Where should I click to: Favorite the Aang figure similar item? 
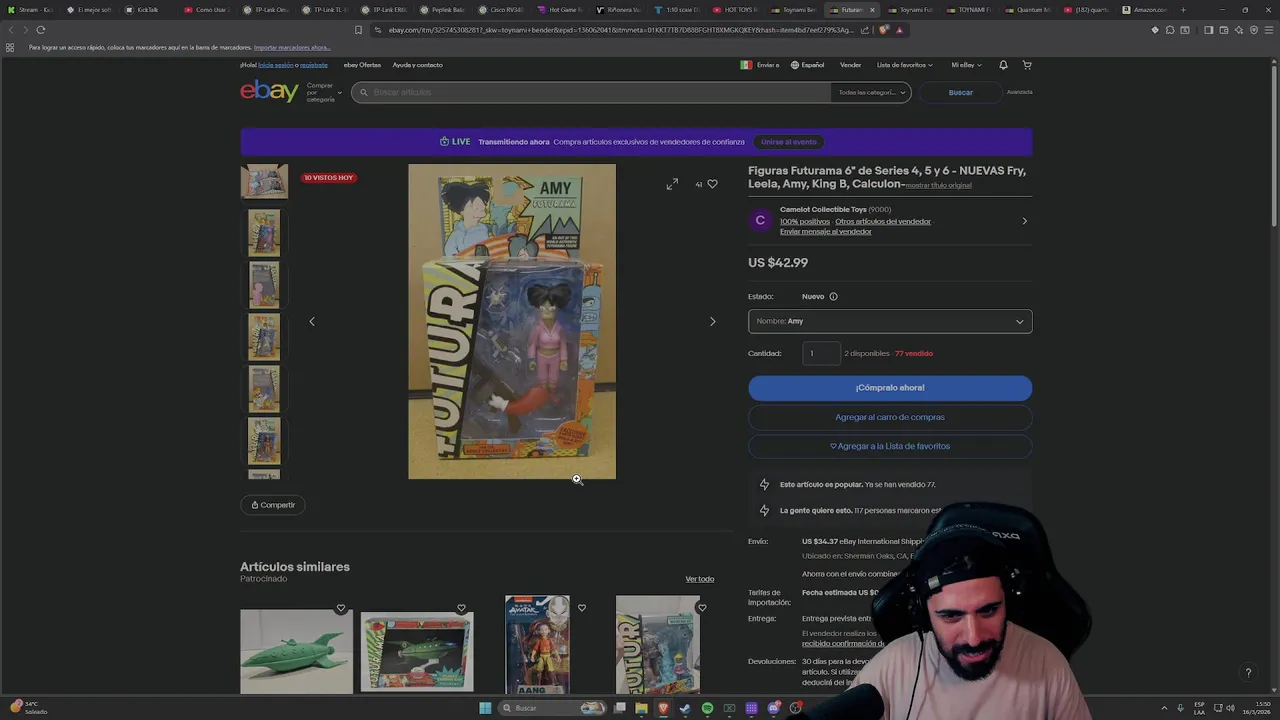[581, 608]
